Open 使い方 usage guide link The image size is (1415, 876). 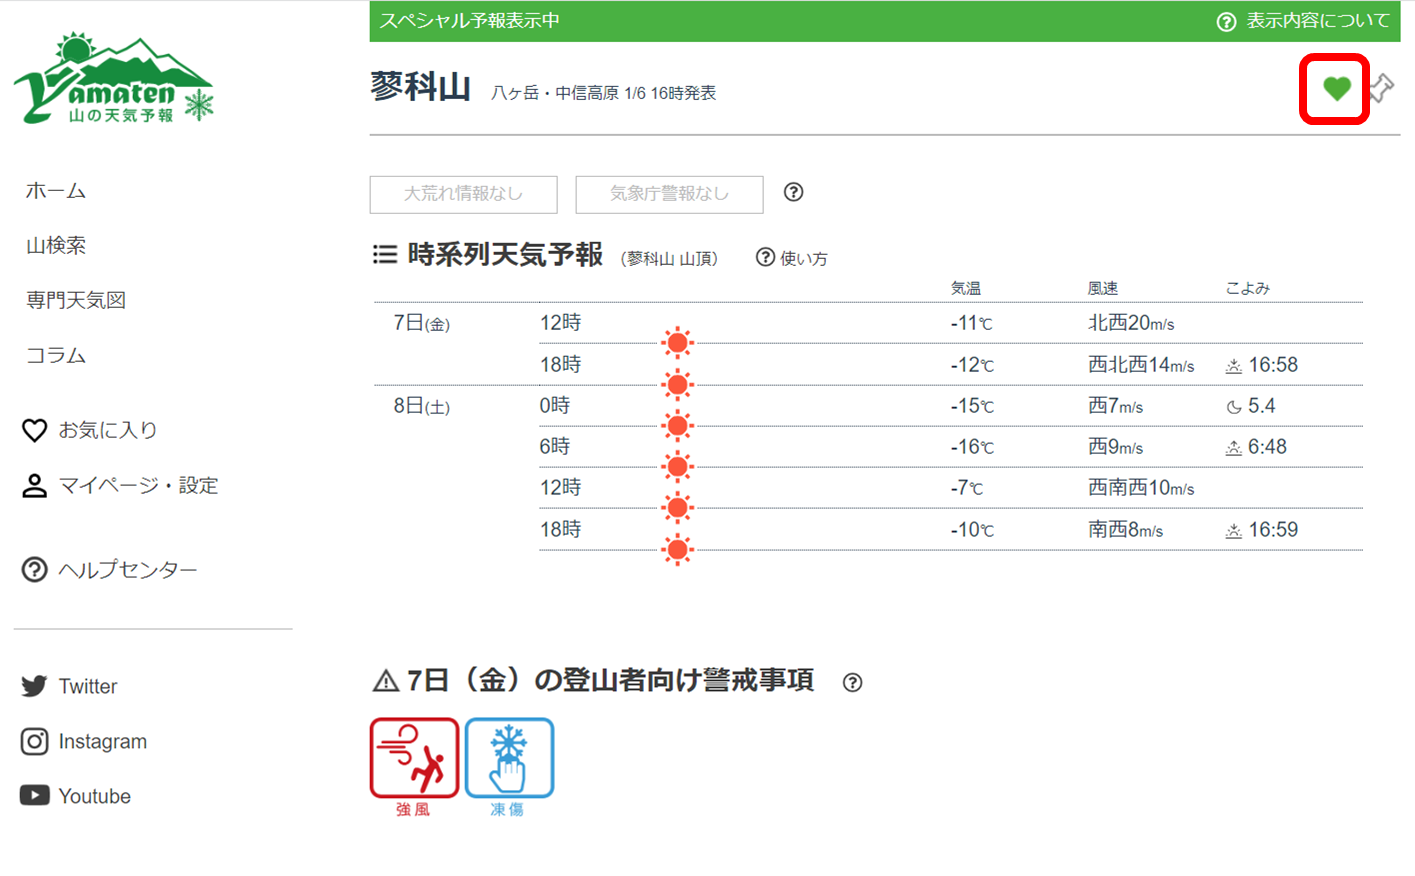point(792,258)
